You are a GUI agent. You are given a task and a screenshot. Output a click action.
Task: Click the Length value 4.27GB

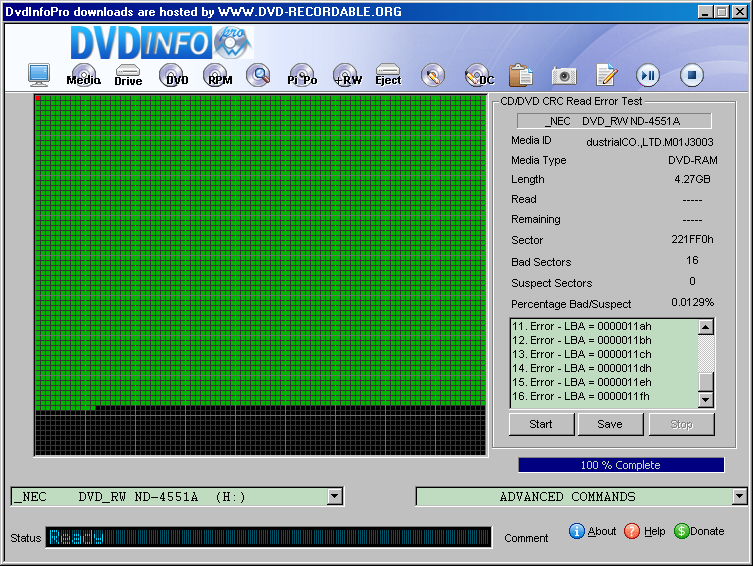(692, 179)
